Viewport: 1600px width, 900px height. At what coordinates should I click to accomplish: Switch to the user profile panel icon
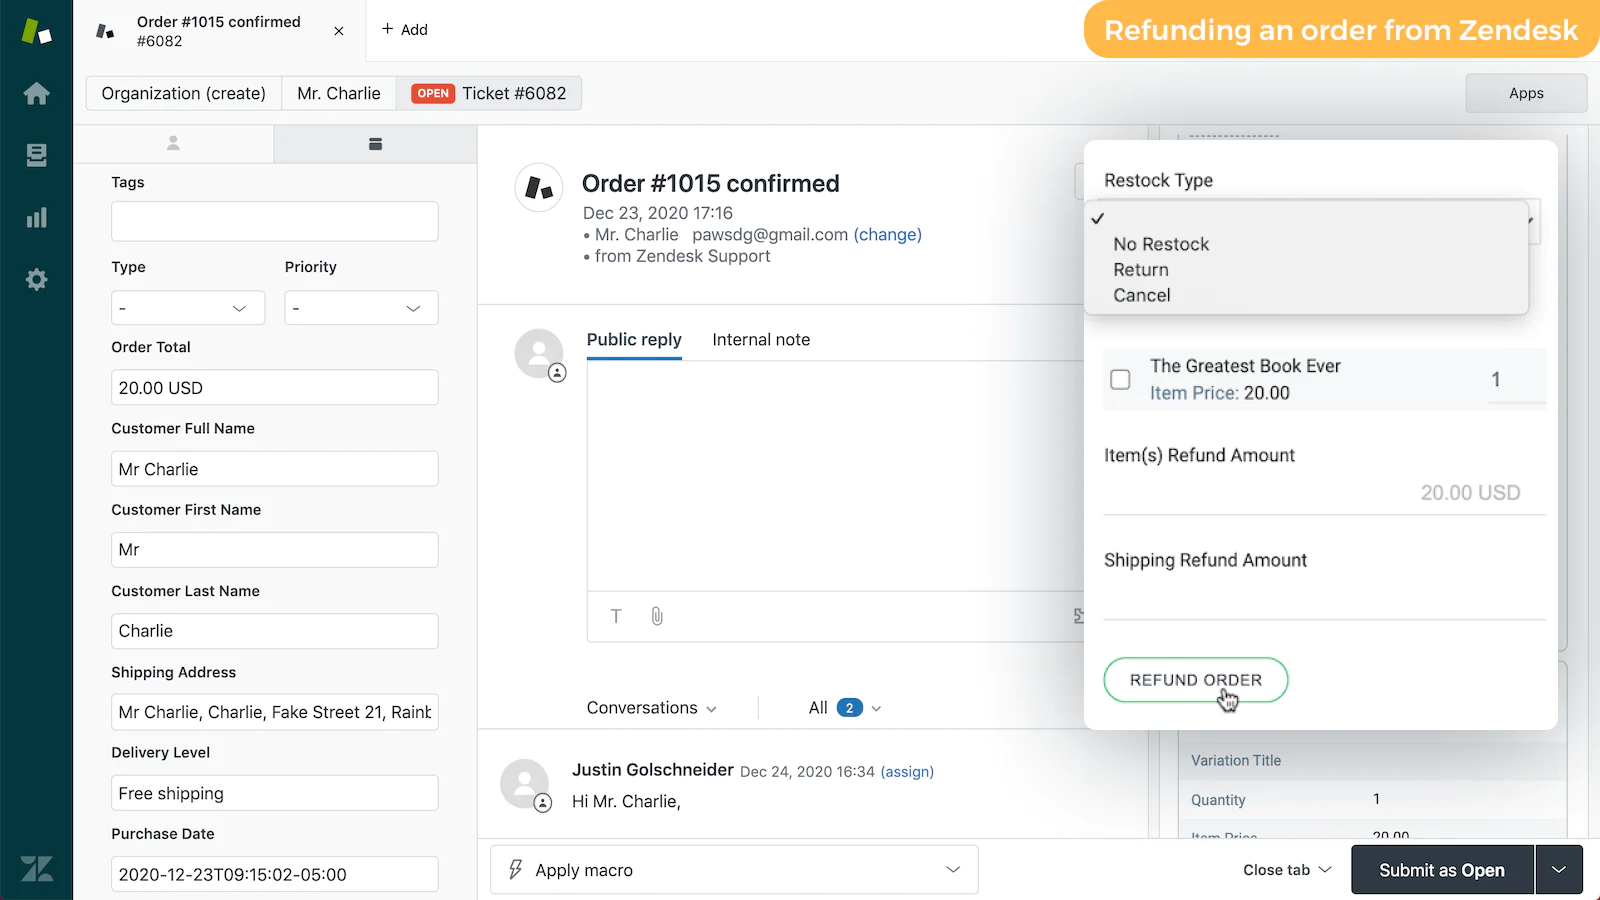click(x=173, y=144)
